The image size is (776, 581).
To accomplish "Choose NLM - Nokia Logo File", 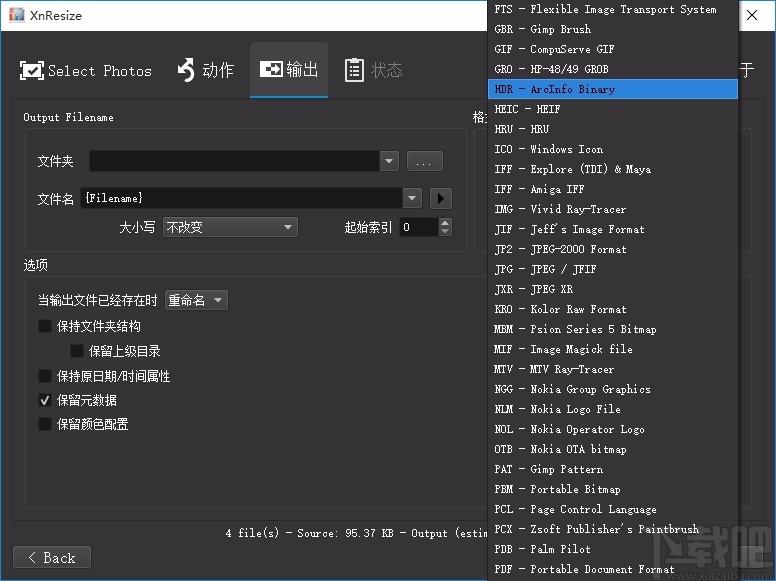I will pyautogui.click(x=613, y=409).
